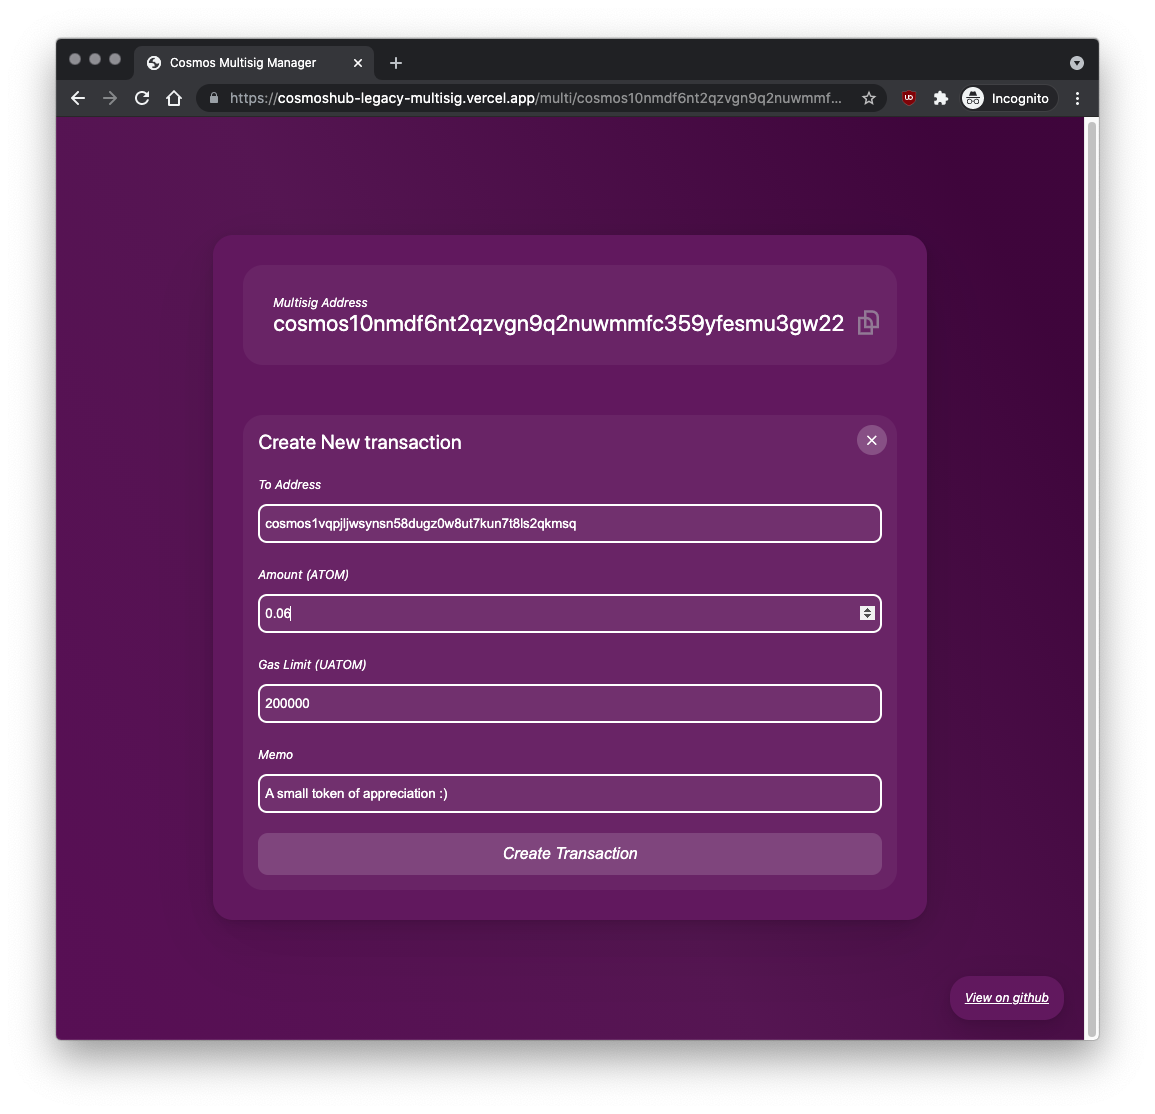1155x1114 pixels.
Task: Open the tab search dropdown arrow
Action: [x=1076, y=63]
